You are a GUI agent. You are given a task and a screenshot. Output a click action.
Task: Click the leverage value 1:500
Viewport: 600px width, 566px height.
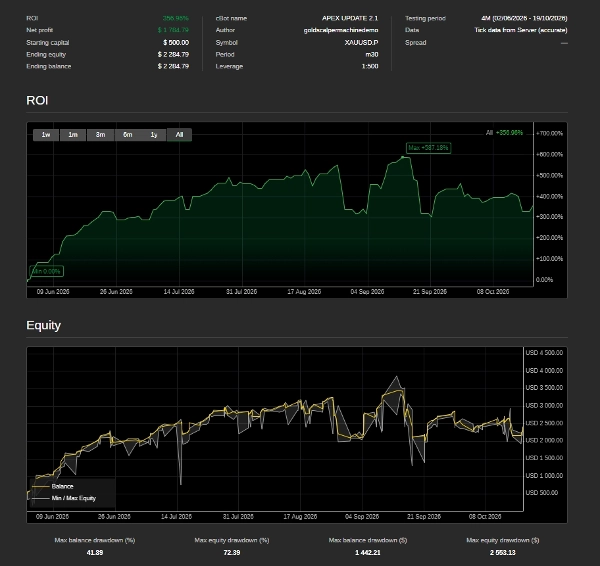pyautogui.click(x=370, y=66)
